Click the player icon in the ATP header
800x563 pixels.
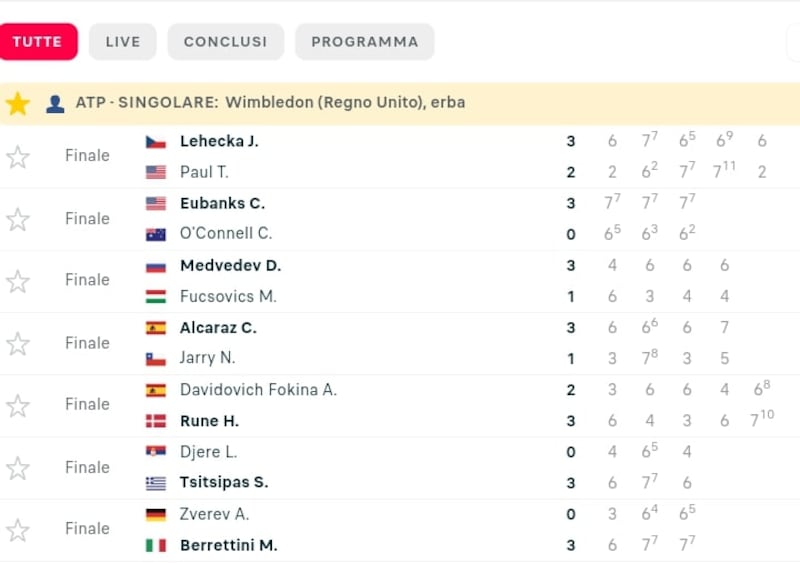[55, 104]
